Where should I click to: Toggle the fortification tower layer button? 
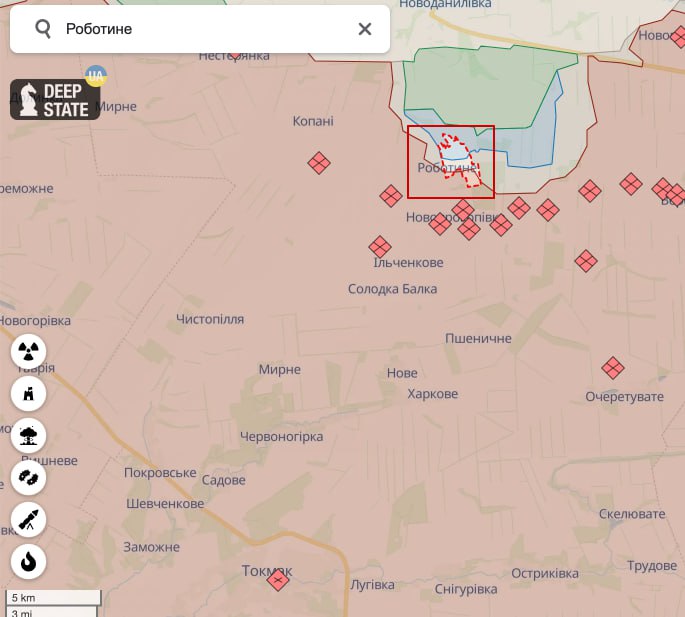(x=28, y=393)
